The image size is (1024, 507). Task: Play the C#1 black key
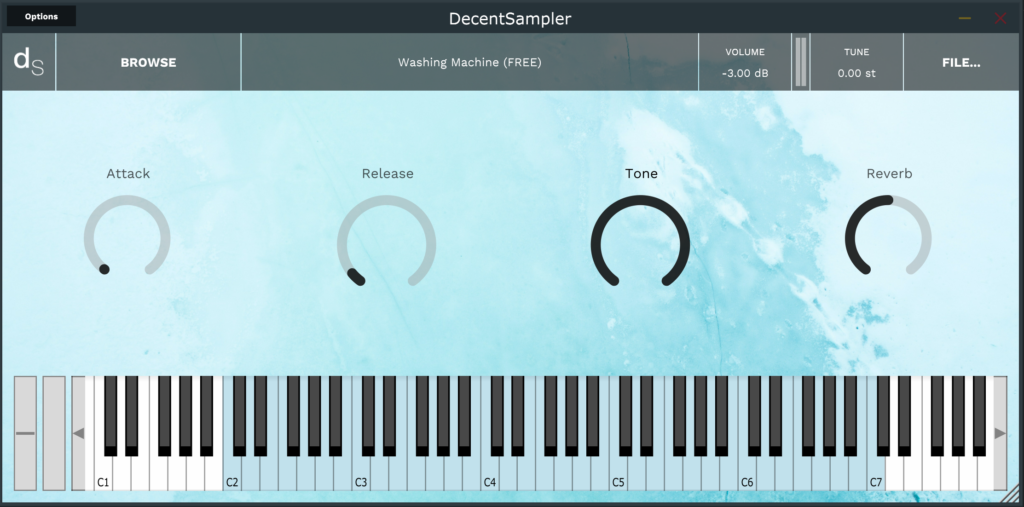click(x=110, y=416)
